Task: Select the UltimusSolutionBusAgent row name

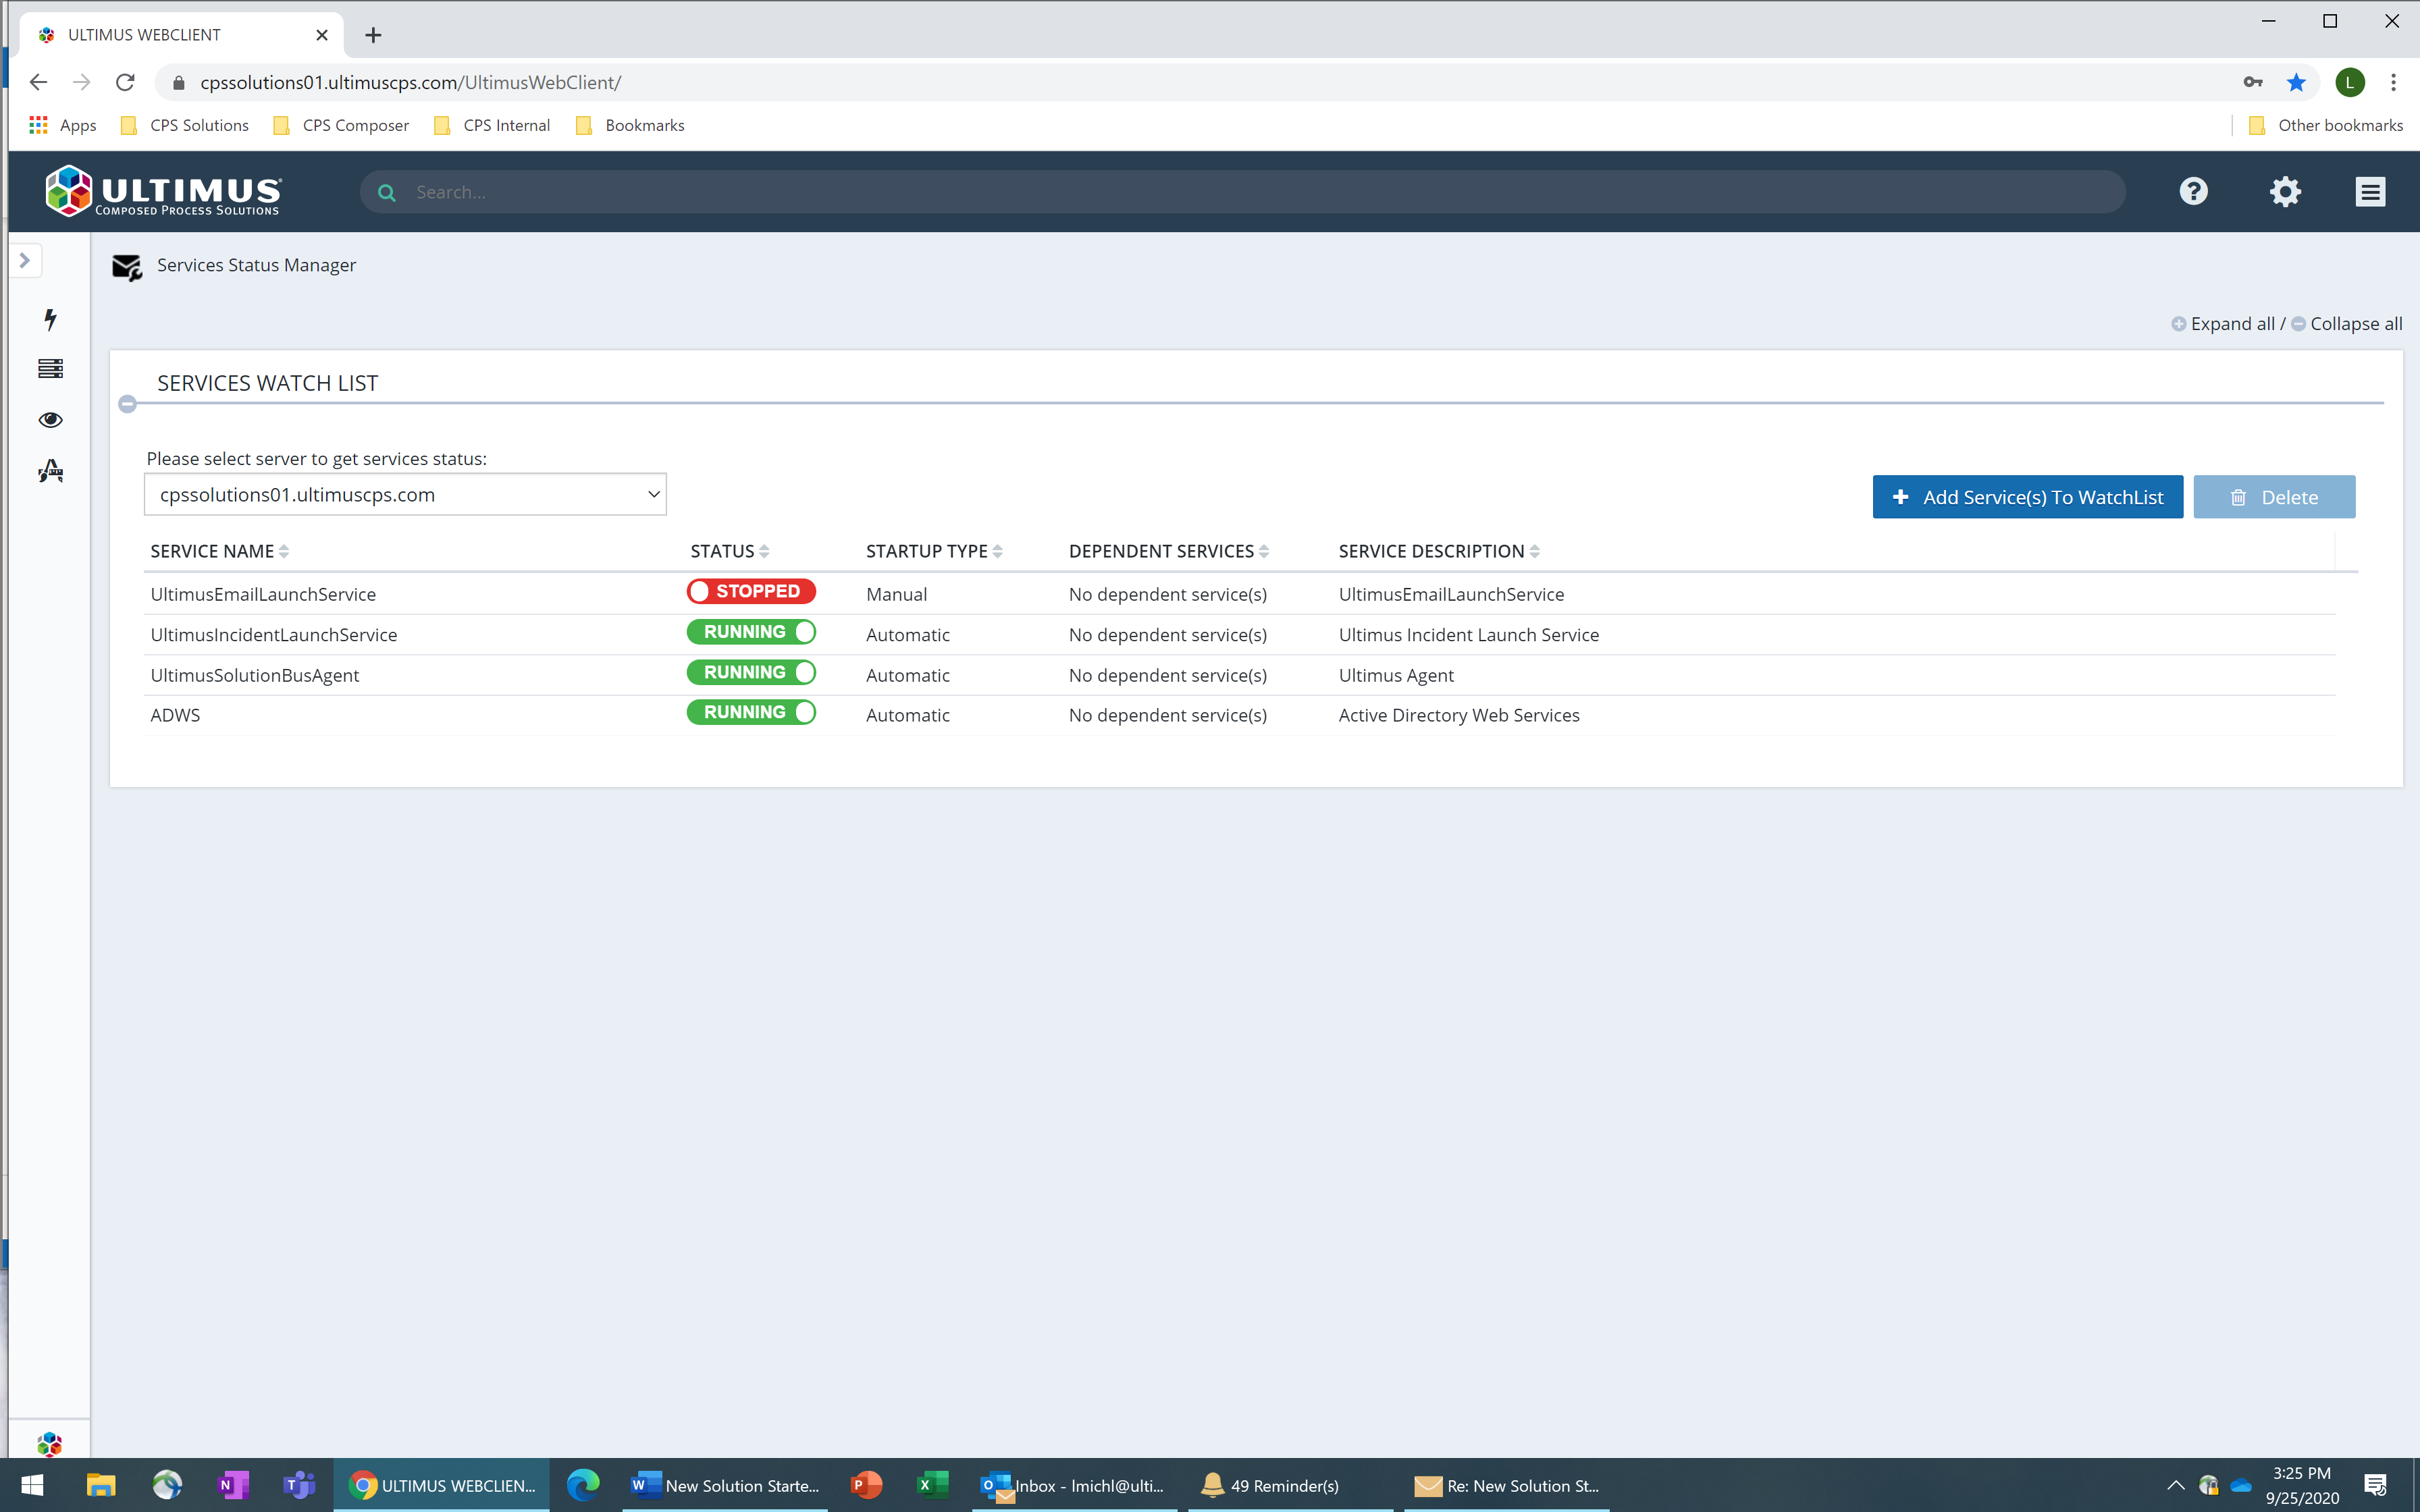Action: (254, 675)
